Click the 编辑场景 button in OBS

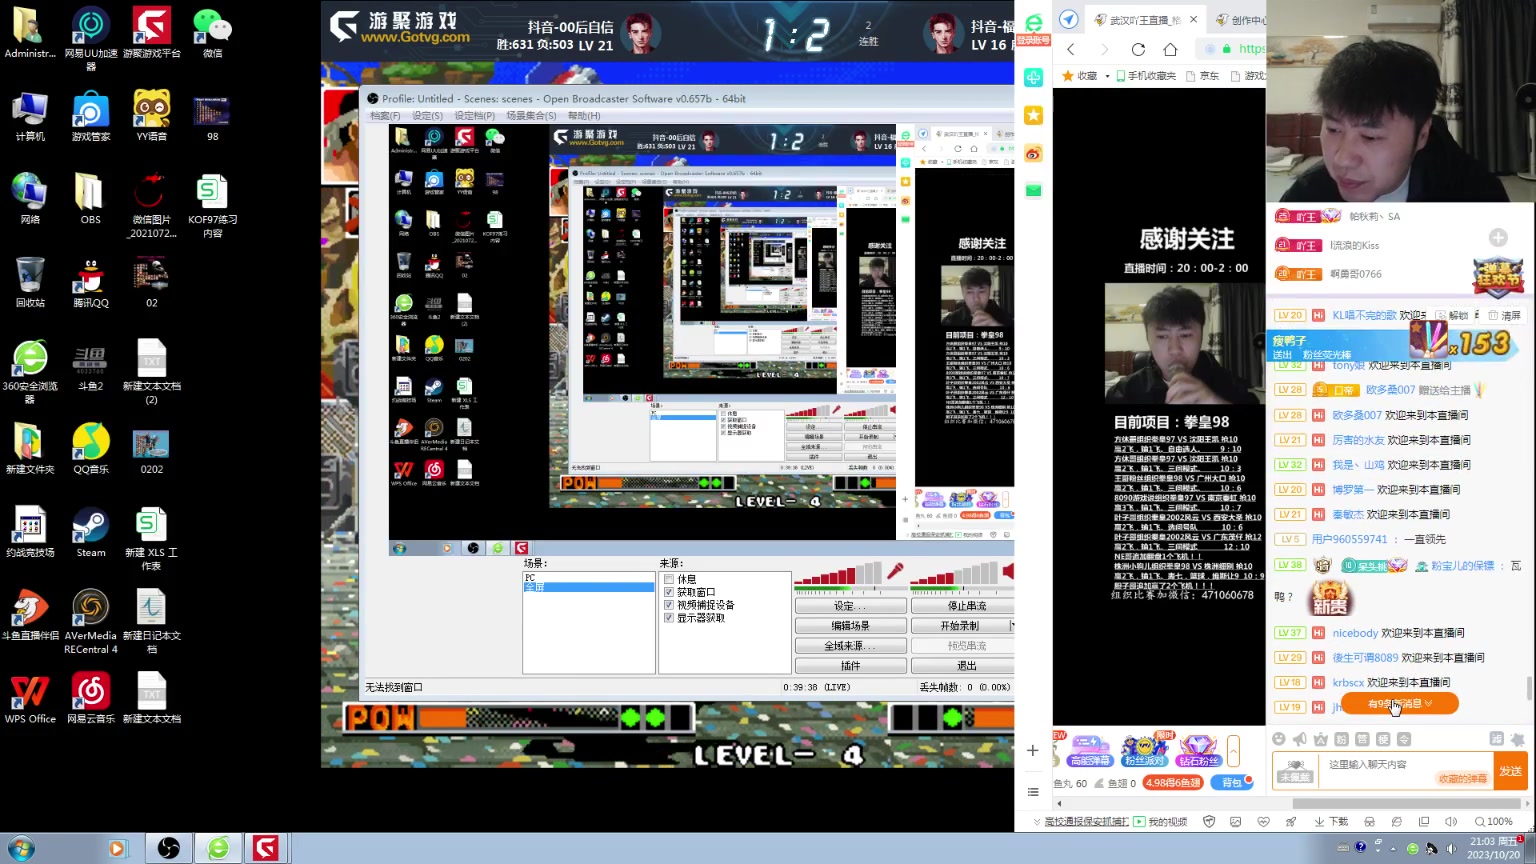tap(850, 626)
